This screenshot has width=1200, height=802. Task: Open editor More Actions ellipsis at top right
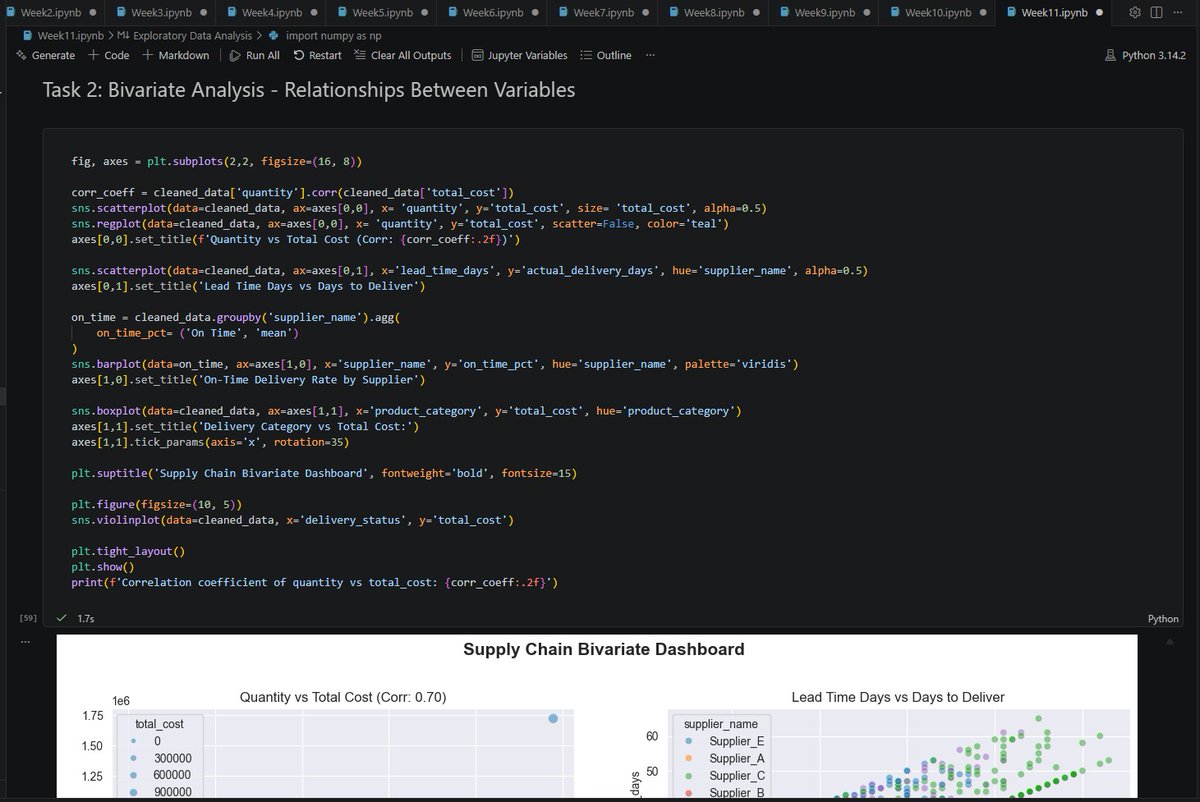coord(1177,12)
